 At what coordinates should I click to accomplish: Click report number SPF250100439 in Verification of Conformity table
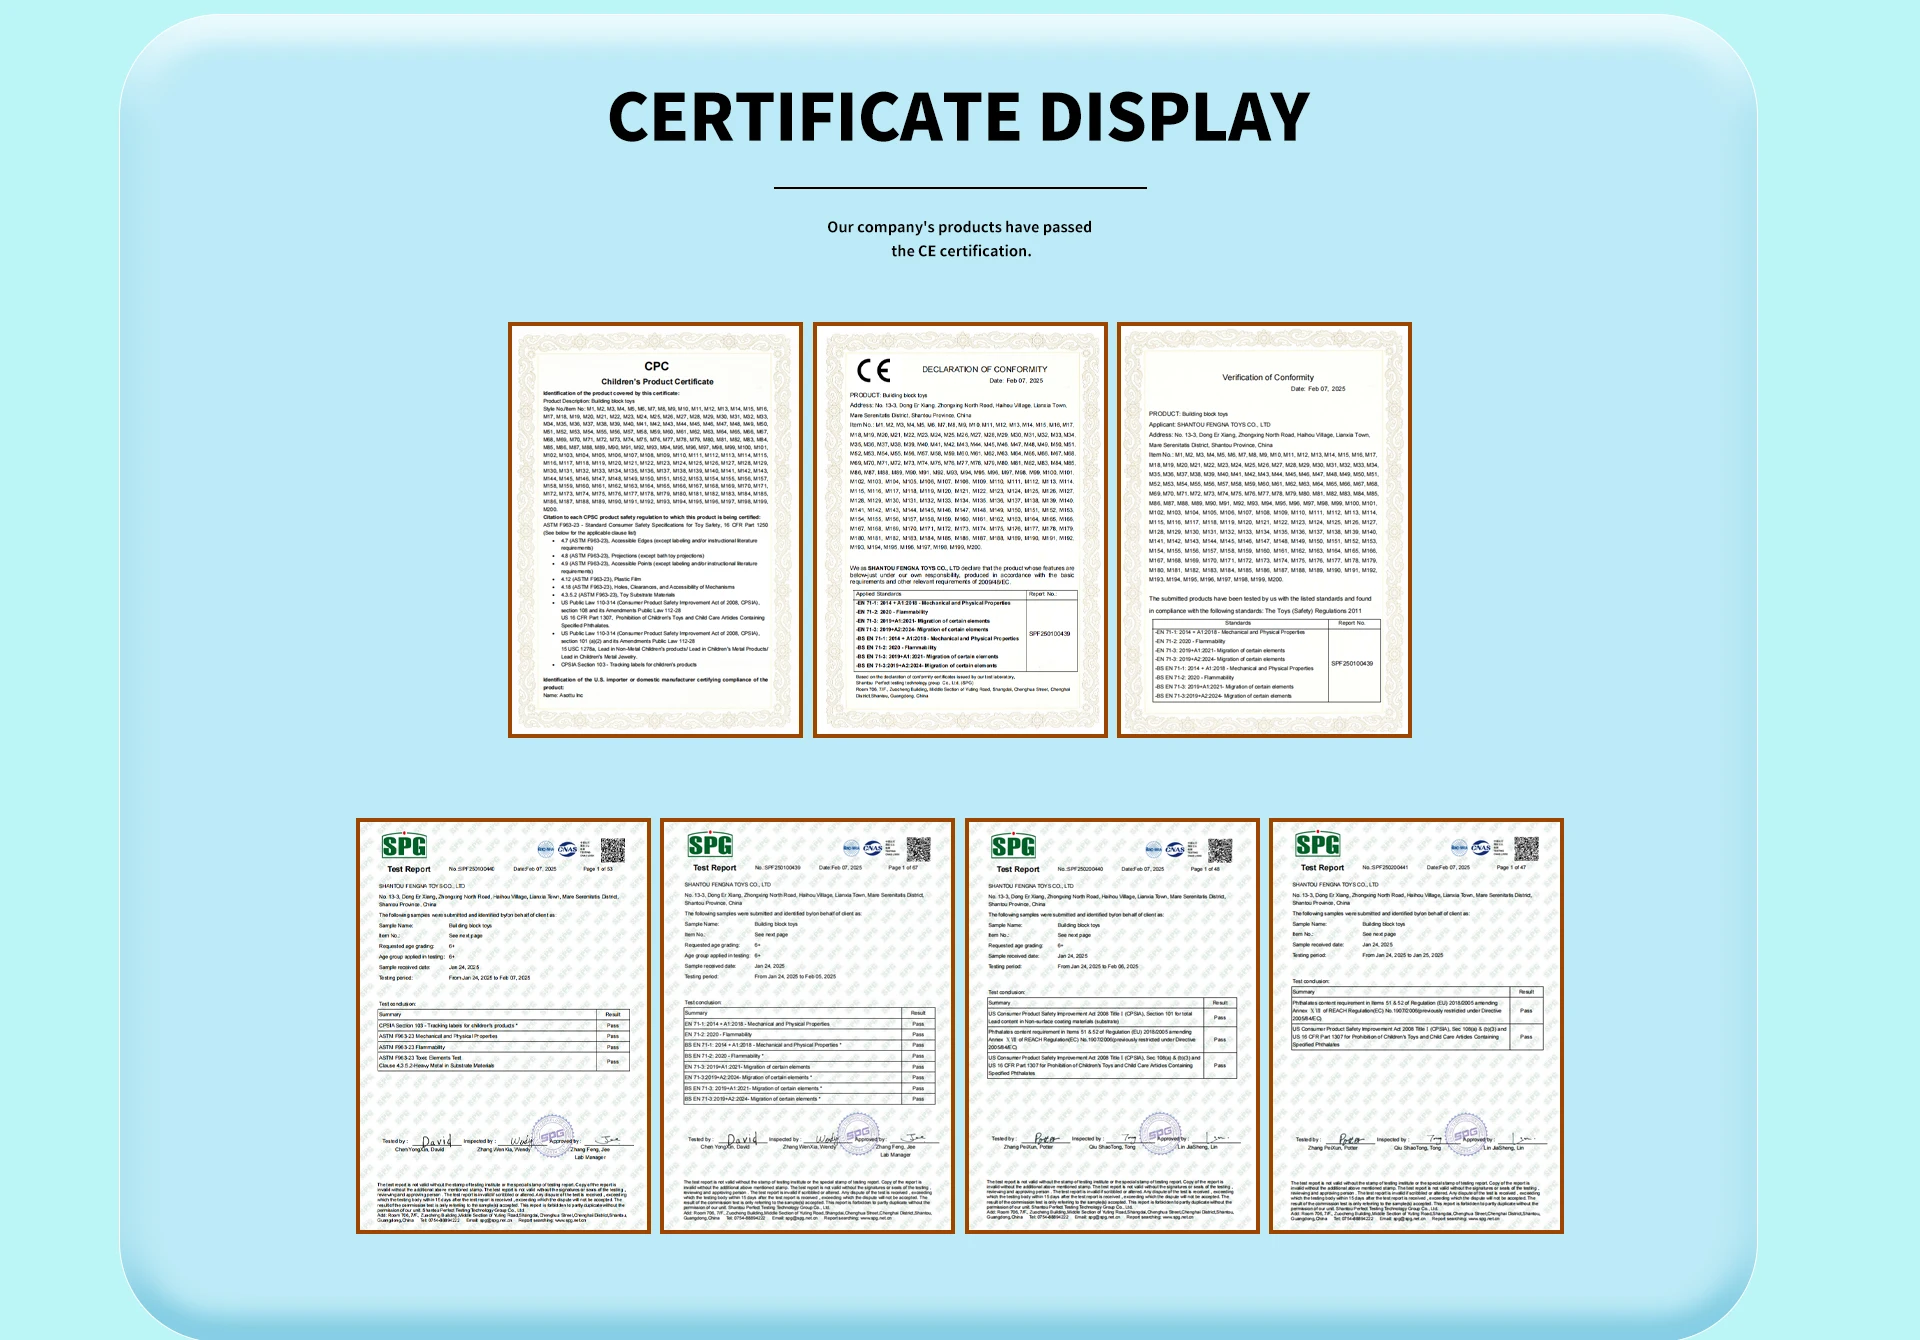(x=1351, y=664)
